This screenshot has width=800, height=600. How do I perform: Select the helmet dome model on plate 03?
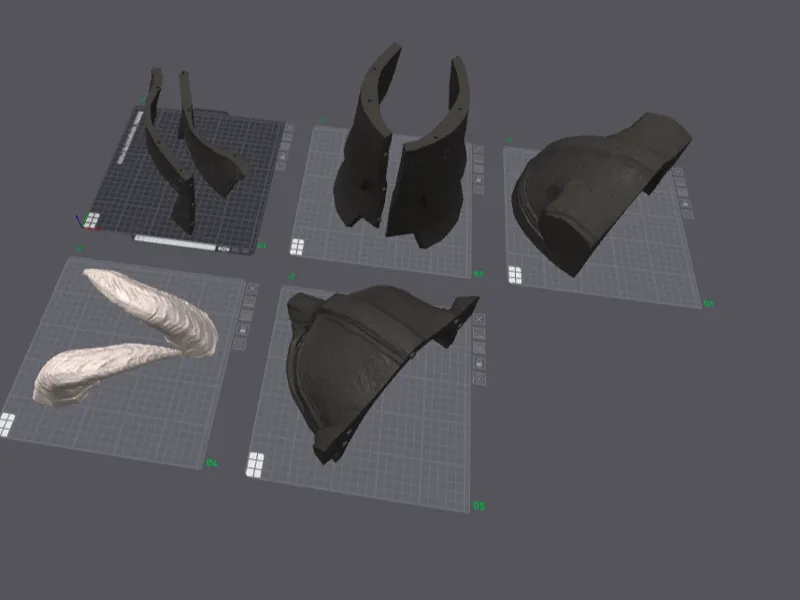(597, 194)
